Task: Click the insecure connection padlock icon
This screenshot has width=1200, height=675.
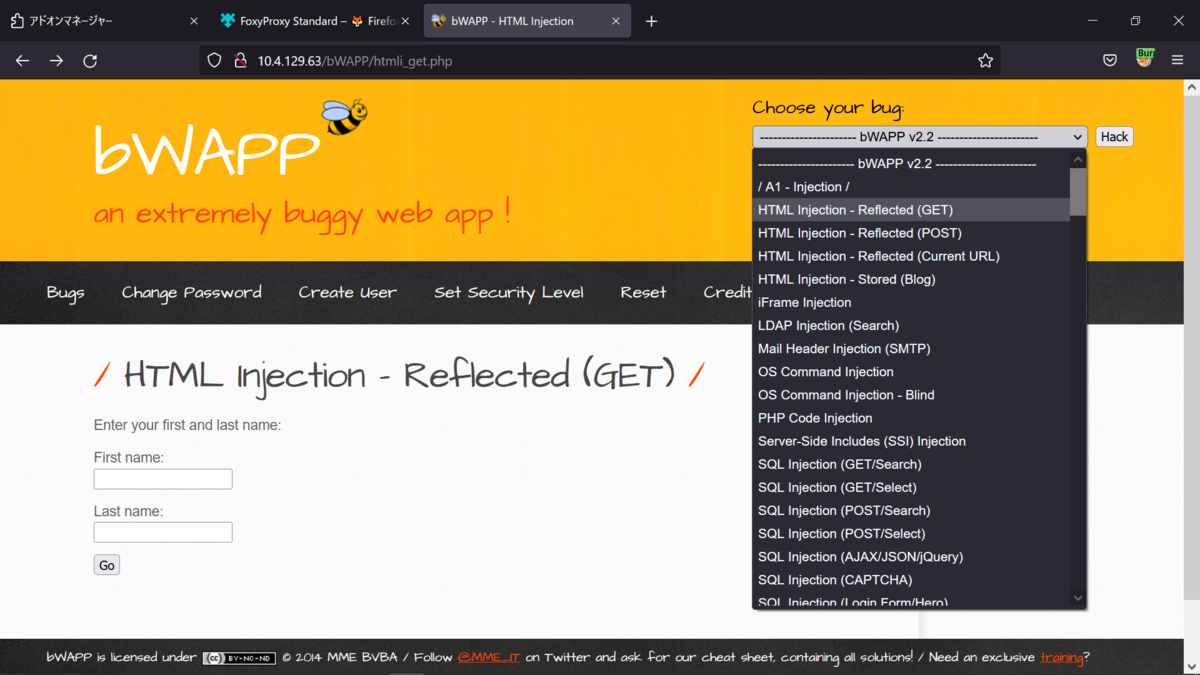Action: click(x=240, y=61)
